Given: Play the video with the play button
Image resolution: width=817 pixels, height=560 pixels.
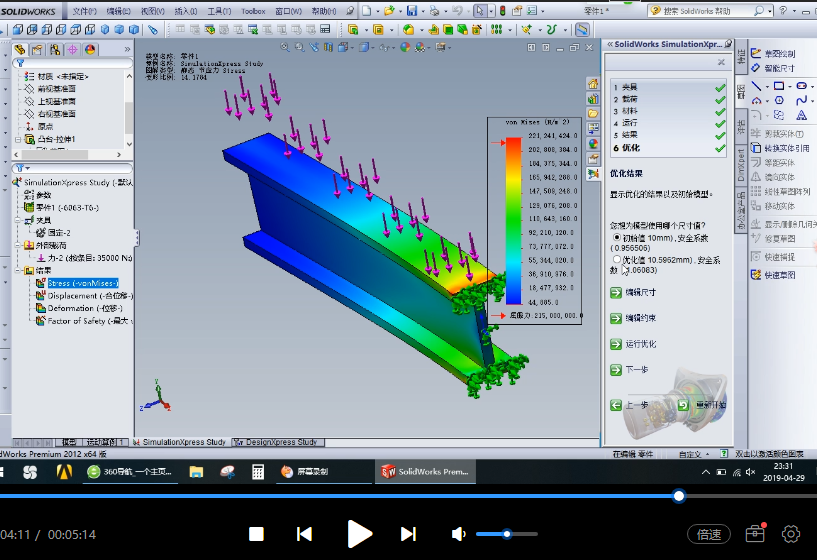Looking at the screenshot, I should [x=359, y=534].
